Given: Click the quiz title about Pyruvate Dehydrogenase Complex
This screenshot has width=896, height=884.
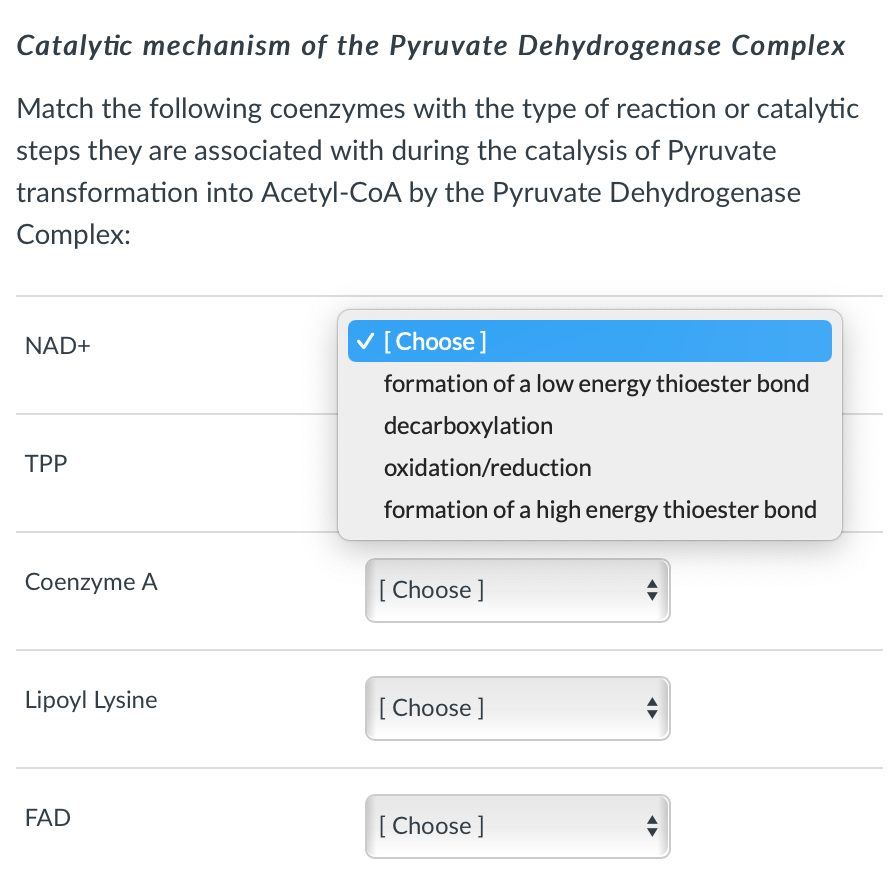Looking at the screenshot, I should click(430, 45).
